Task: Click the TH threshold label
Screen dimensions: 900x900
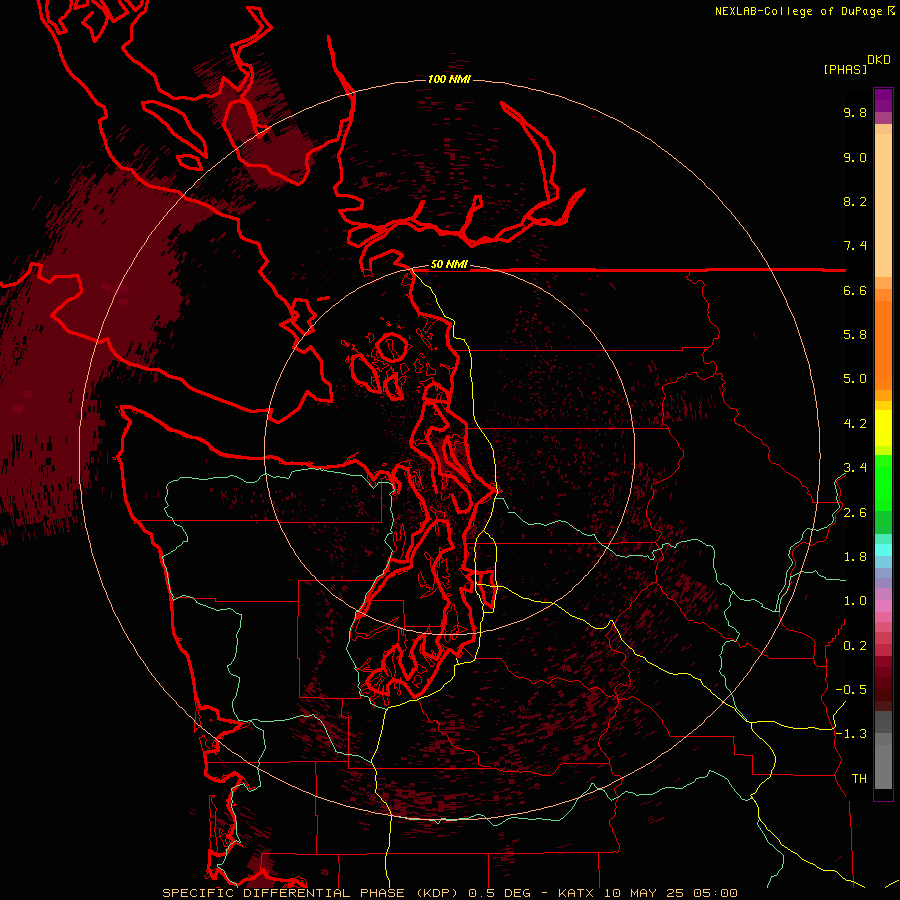Action: coord(859,779)
